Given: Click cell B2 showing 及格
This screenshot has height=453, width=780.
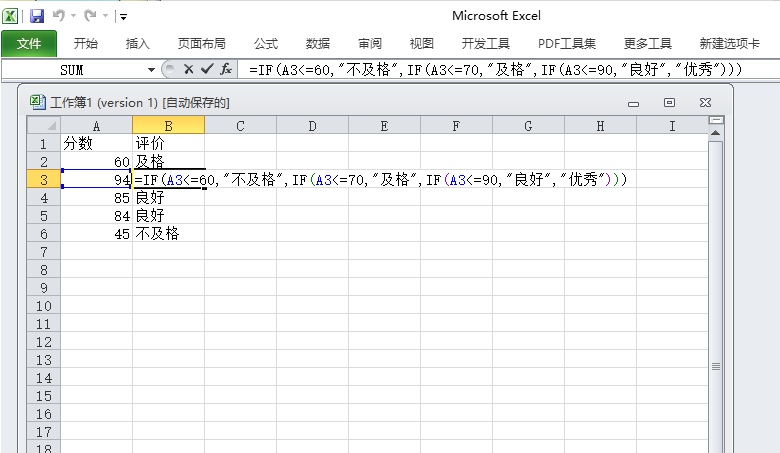Looking at the screenshot, I should (x=169, y=162).
